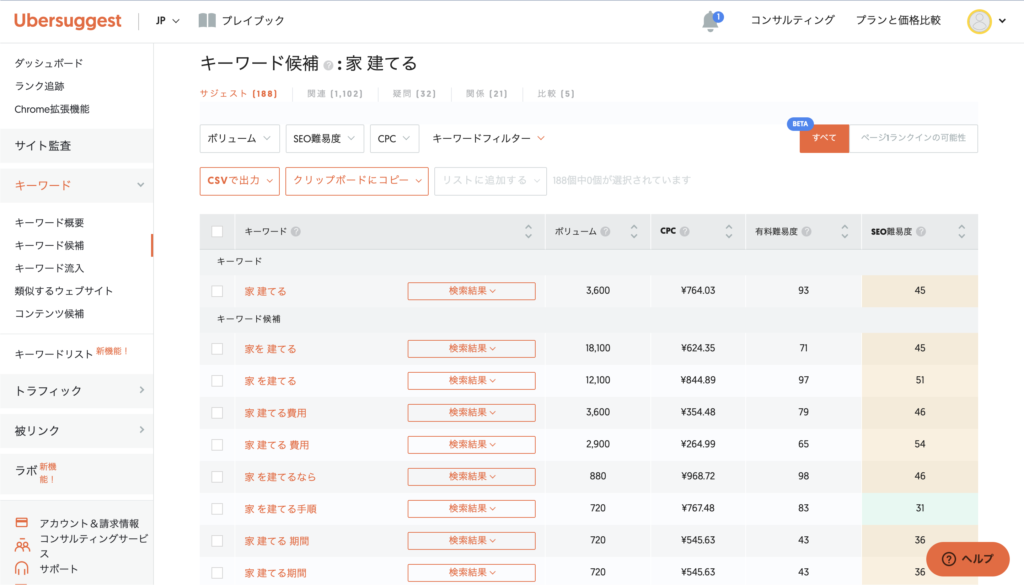Expand the トラフィック sidebar section
This screenshot has width=1024, height=585.
coord(77,390)
